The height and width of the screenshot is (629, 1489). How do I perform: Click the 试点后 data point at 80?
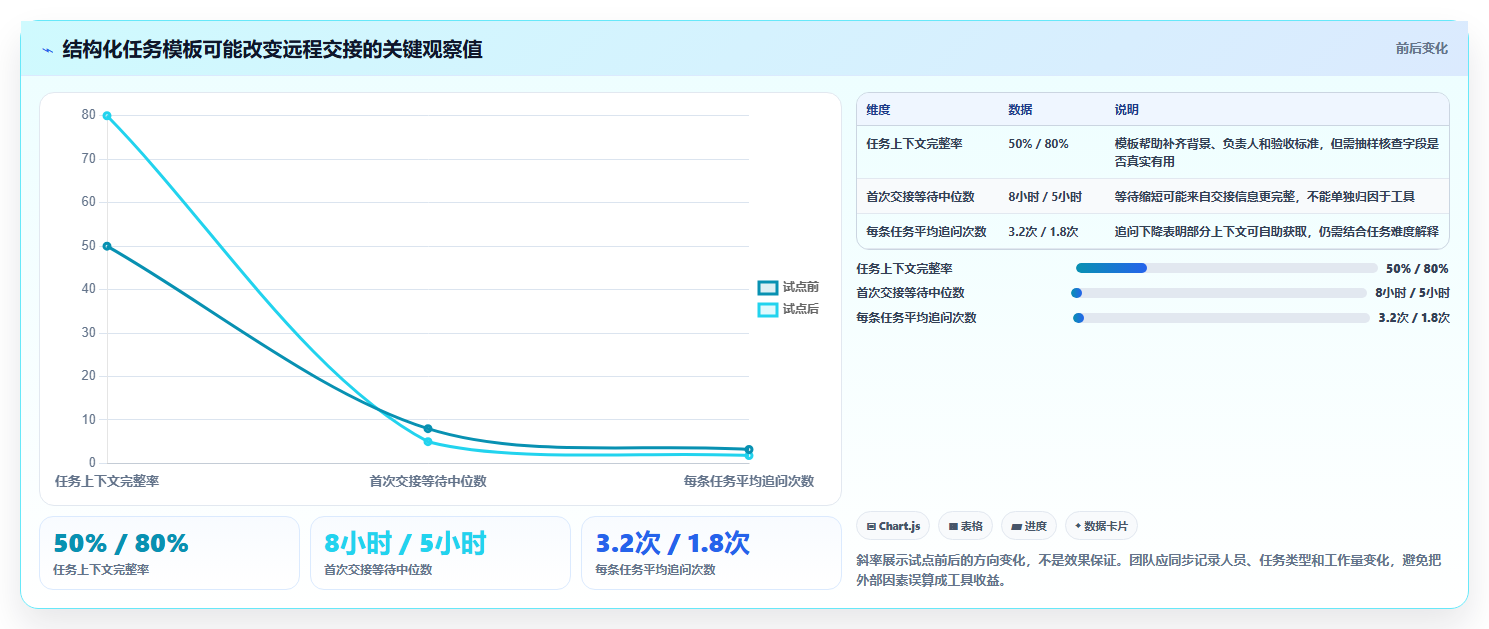point(107,116)
